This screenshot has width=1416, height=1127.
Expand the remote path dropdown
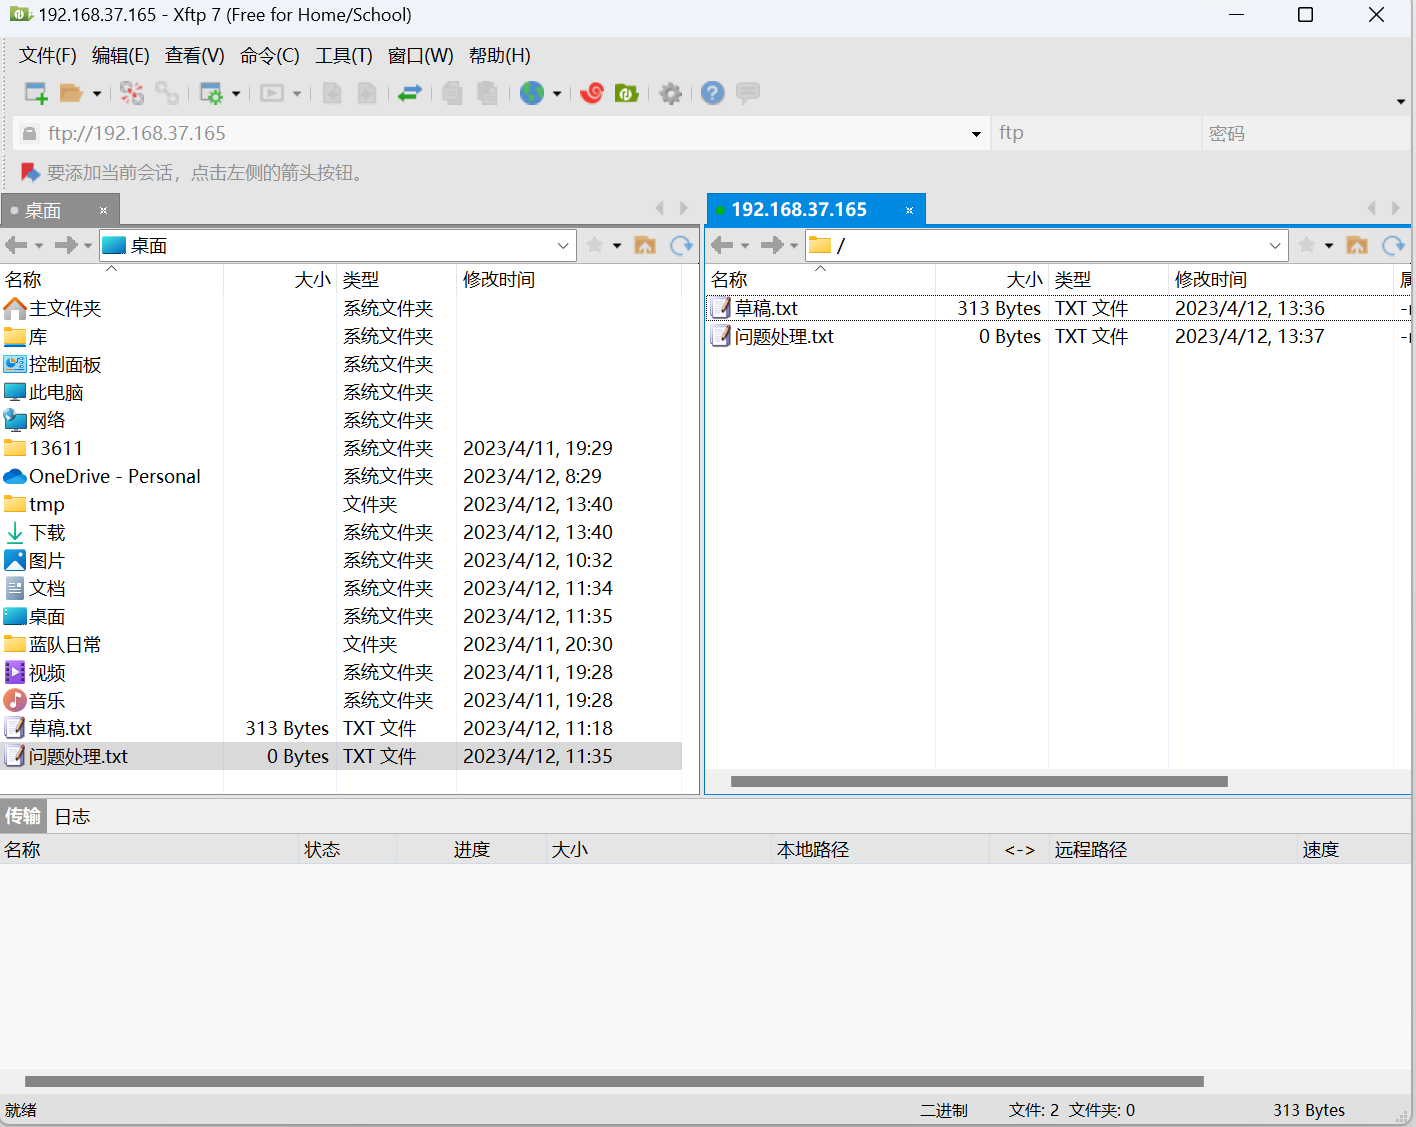(x=1275, y=246)
